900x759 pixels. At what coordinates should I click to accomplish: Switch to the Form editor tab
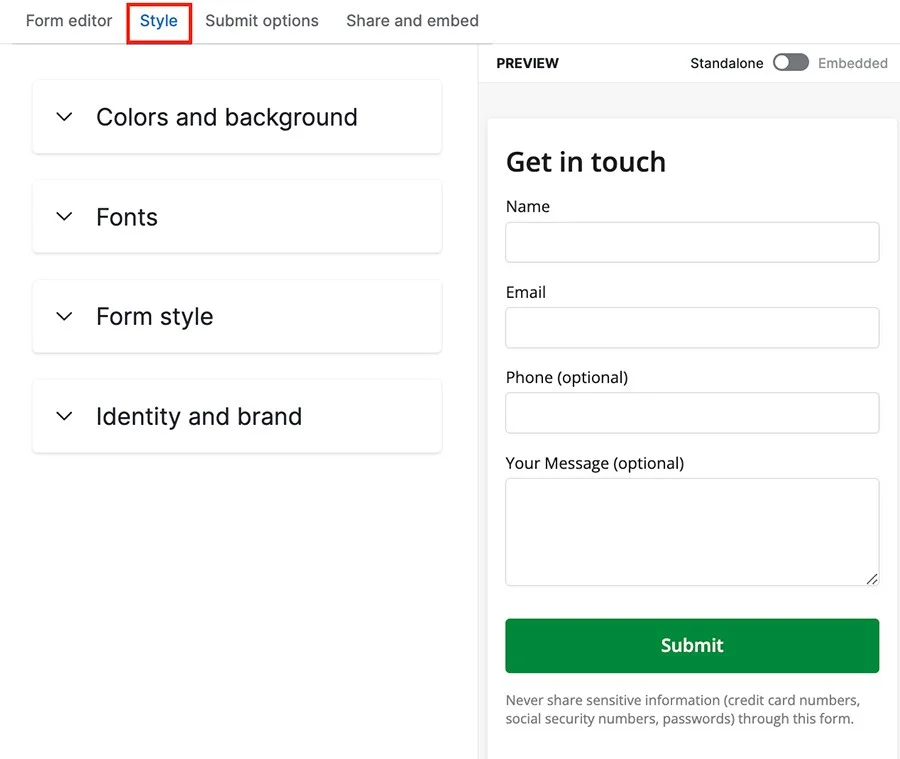tap(69, 21)
